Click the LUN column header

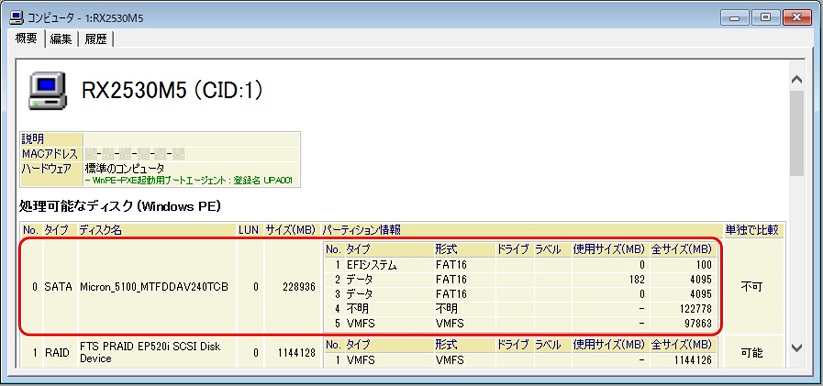tap(249, 230)
